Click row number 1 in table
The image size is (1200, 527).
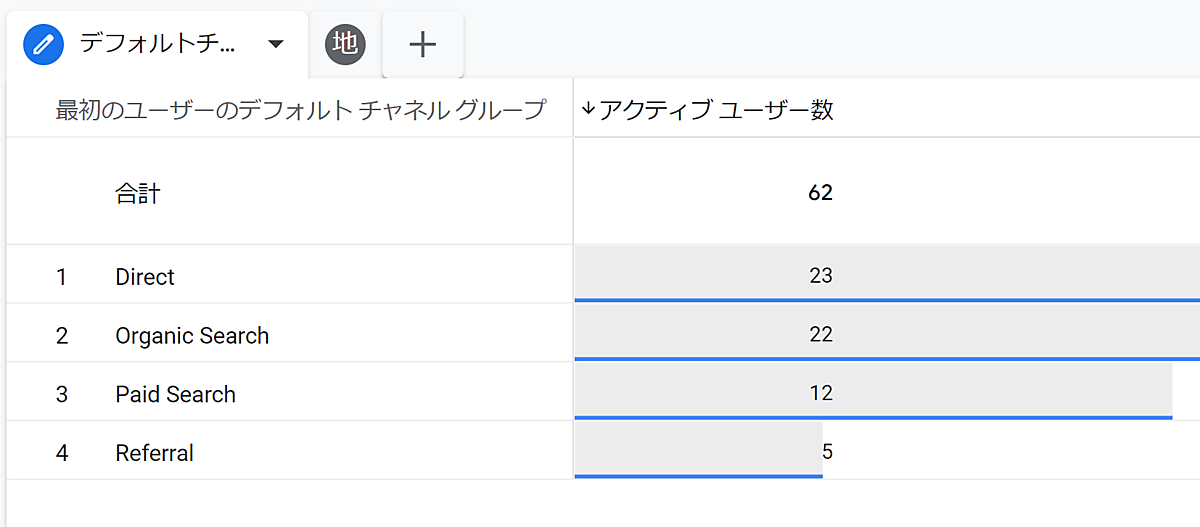tap(62, 276)
